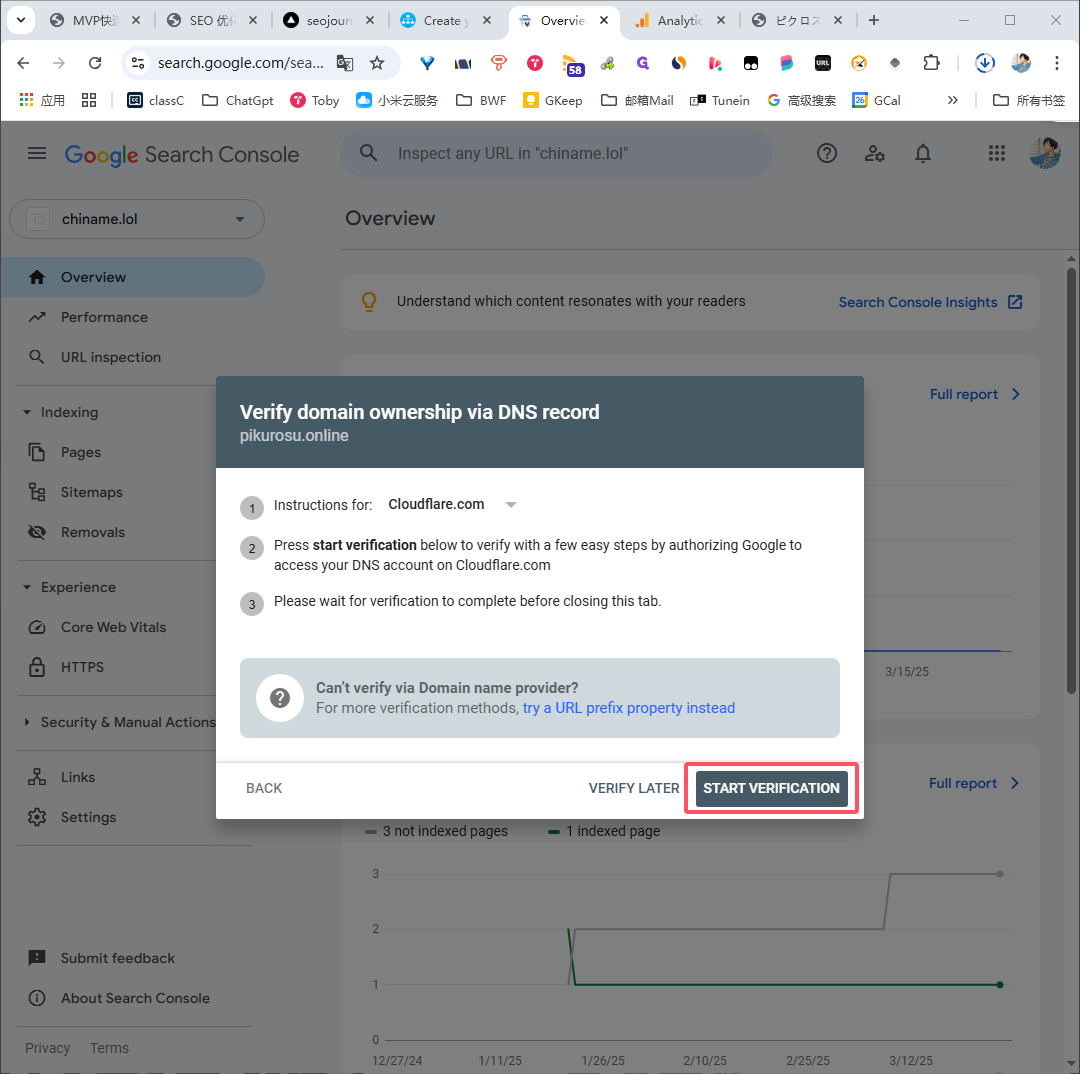Viewport: 1080px width, 1074px height.
Task: Click the site information icon in address bar
Action: click(x=138, y=63)
